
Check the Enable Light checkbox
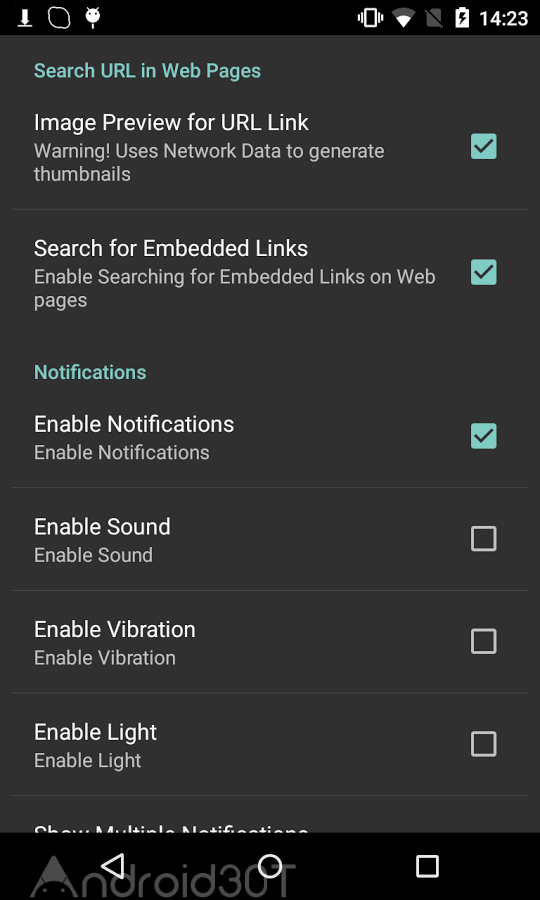click(484, 744)
